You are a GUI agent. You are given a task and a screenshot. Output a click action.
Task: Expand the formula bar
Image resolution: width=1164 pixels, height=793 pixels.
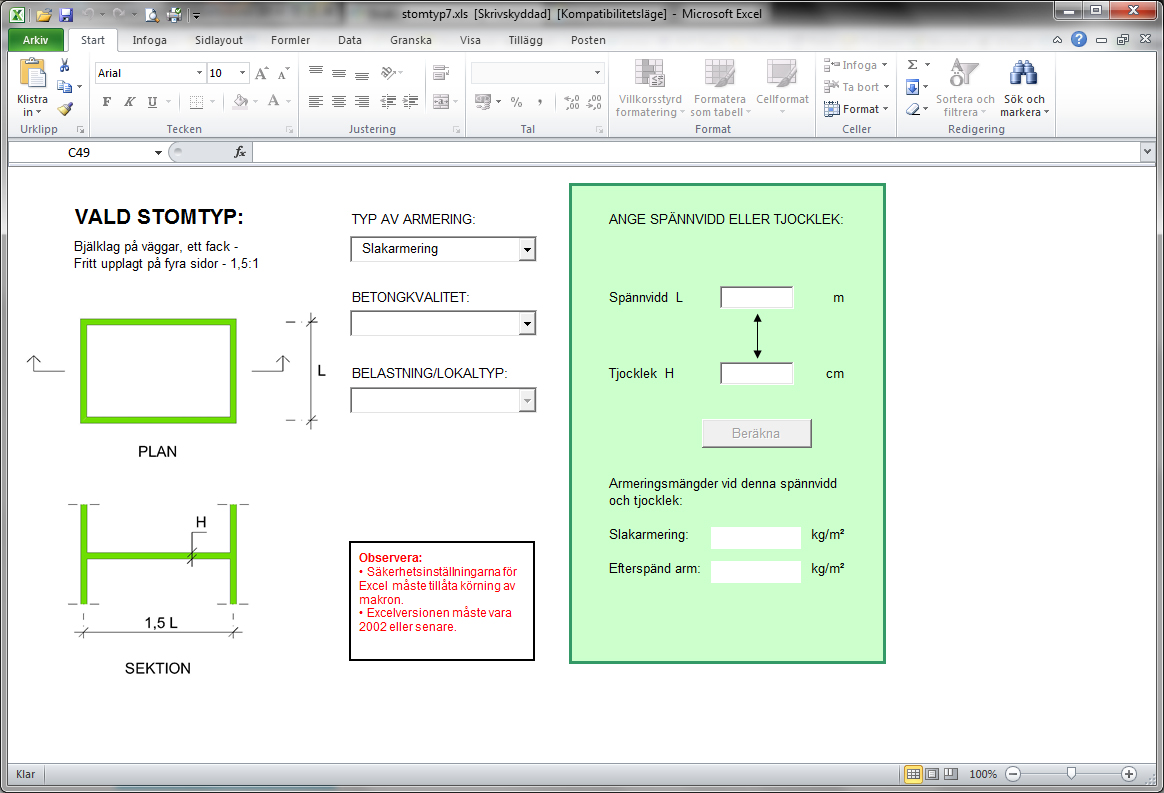[x=1147, y=151]
